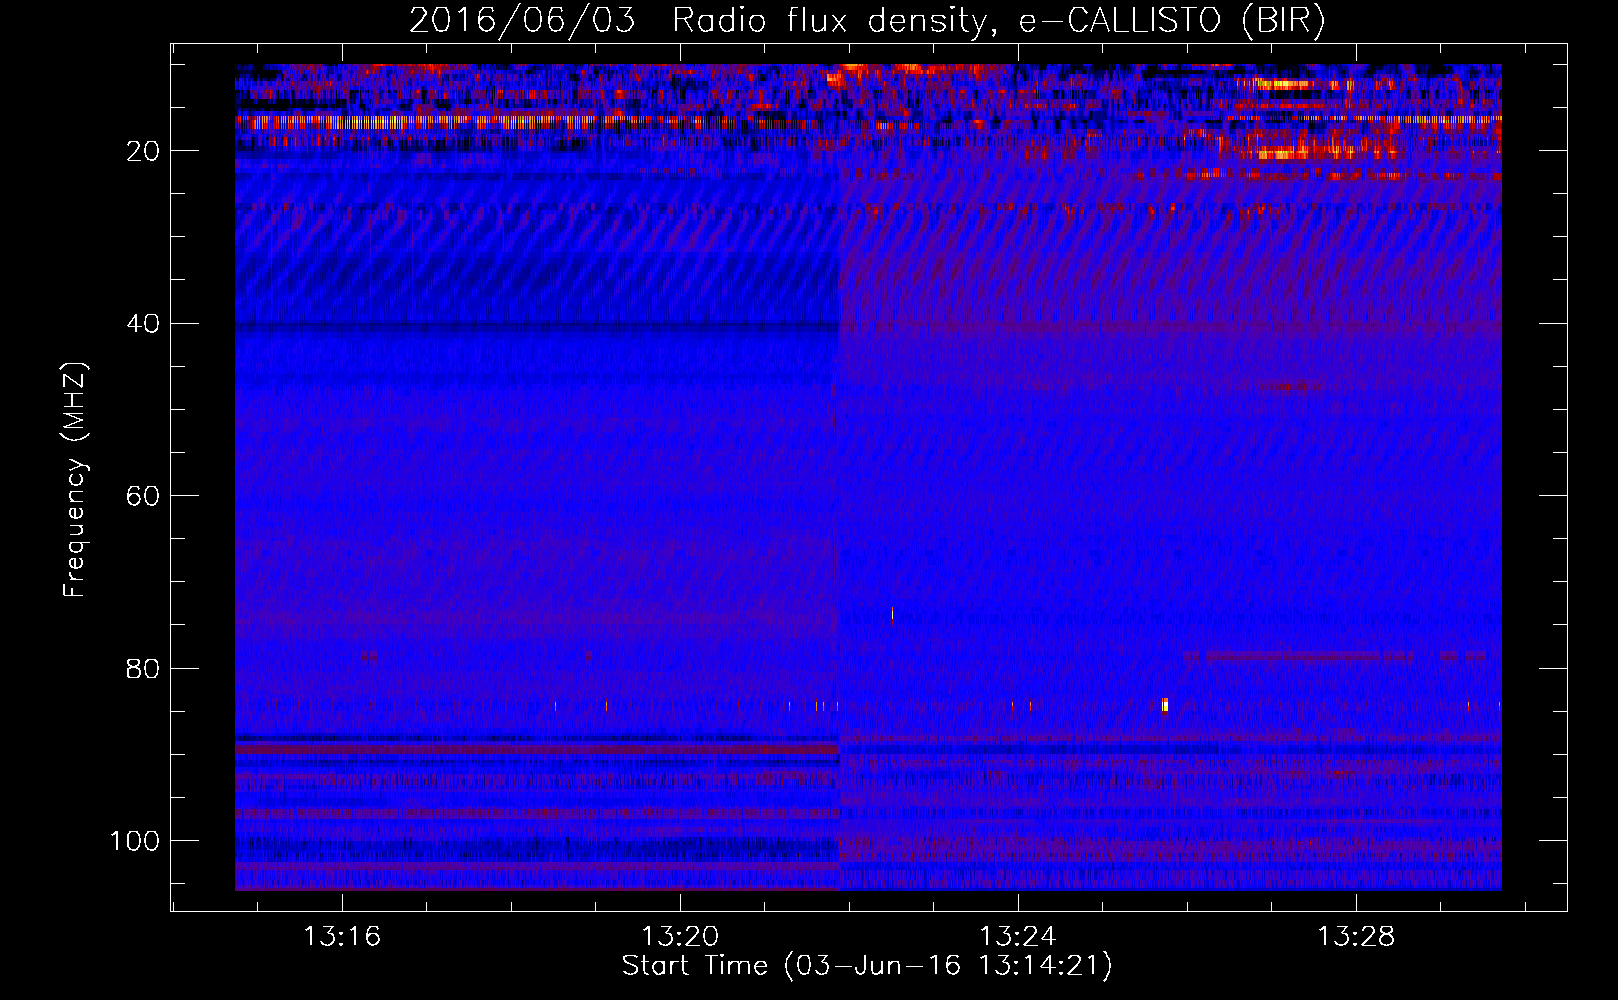Click the 60 MHz frequency tick label
Viewport: 1618px width, 1000px height.
click(x=143, y=496)
